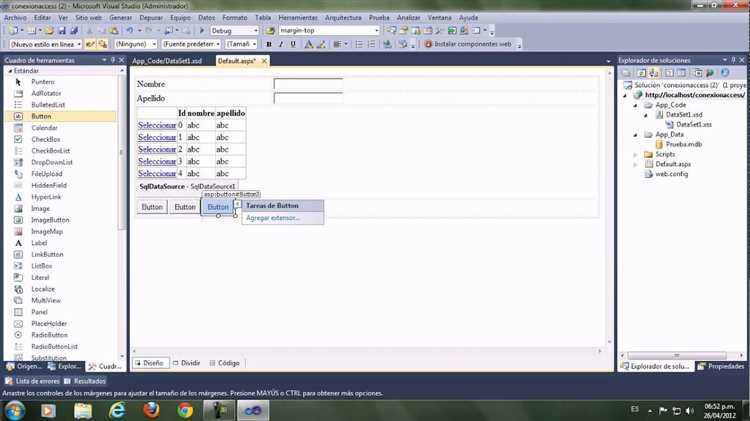Toggle the Button smart tag arrow
The width and height of the screenshot is (750, 421).
click(x=237, y=204)
